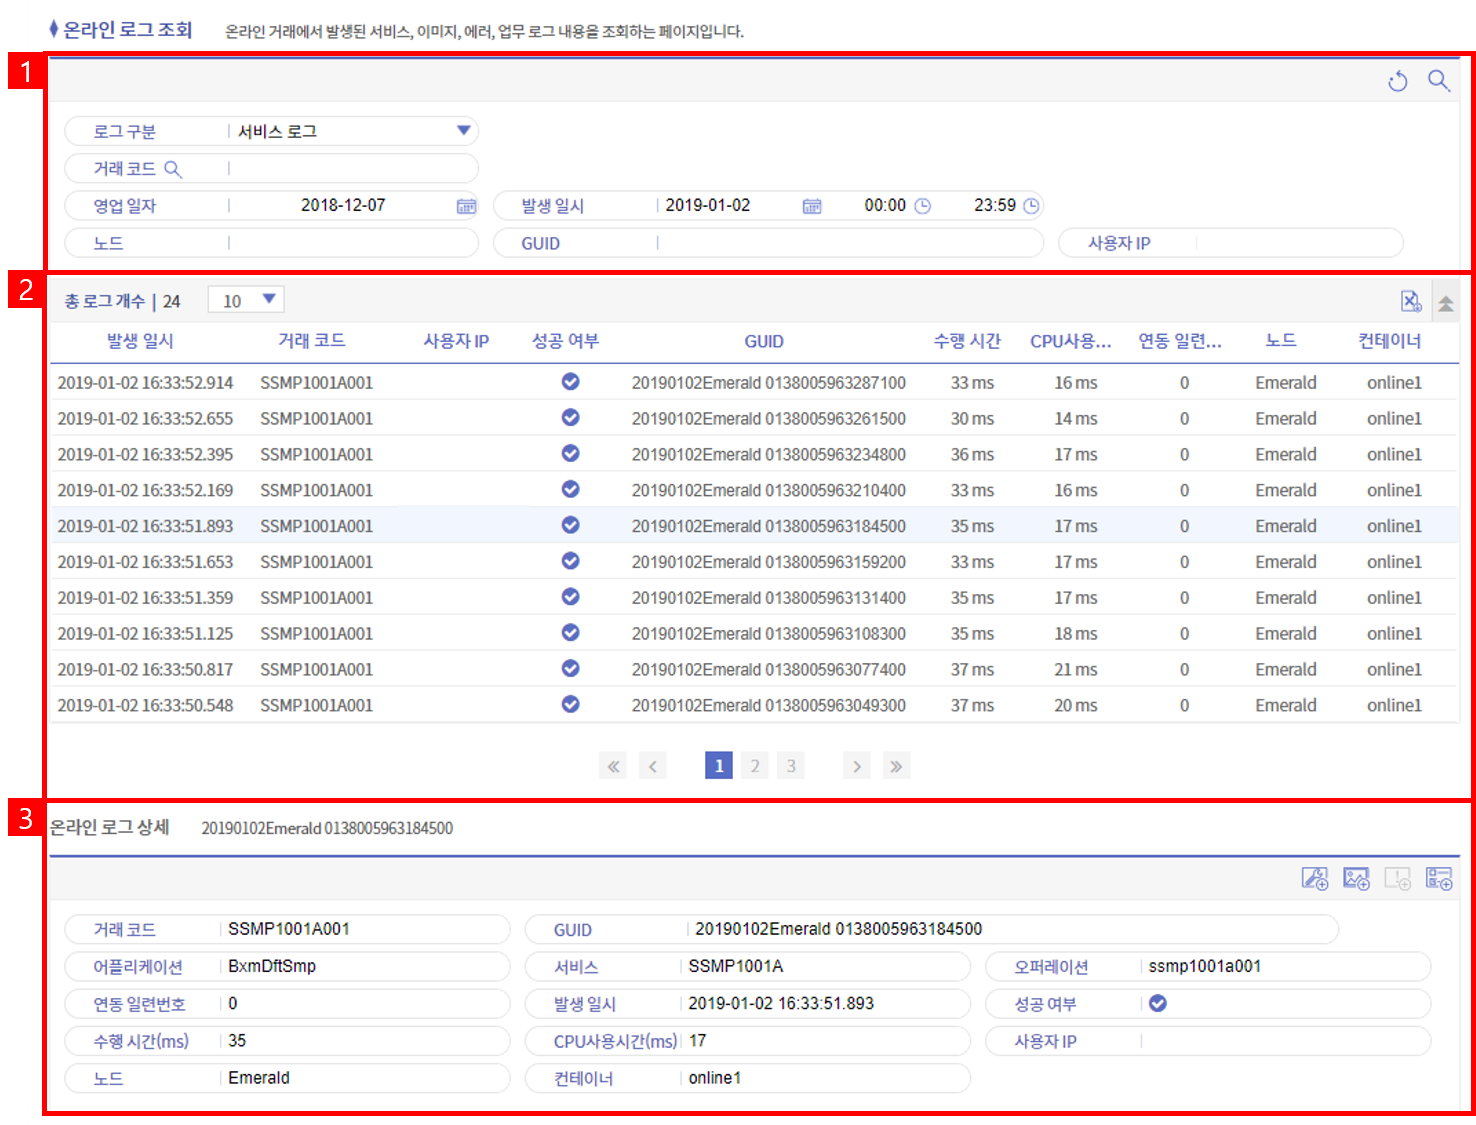
Task: Go to the first page of results
Action: [613, 766]
